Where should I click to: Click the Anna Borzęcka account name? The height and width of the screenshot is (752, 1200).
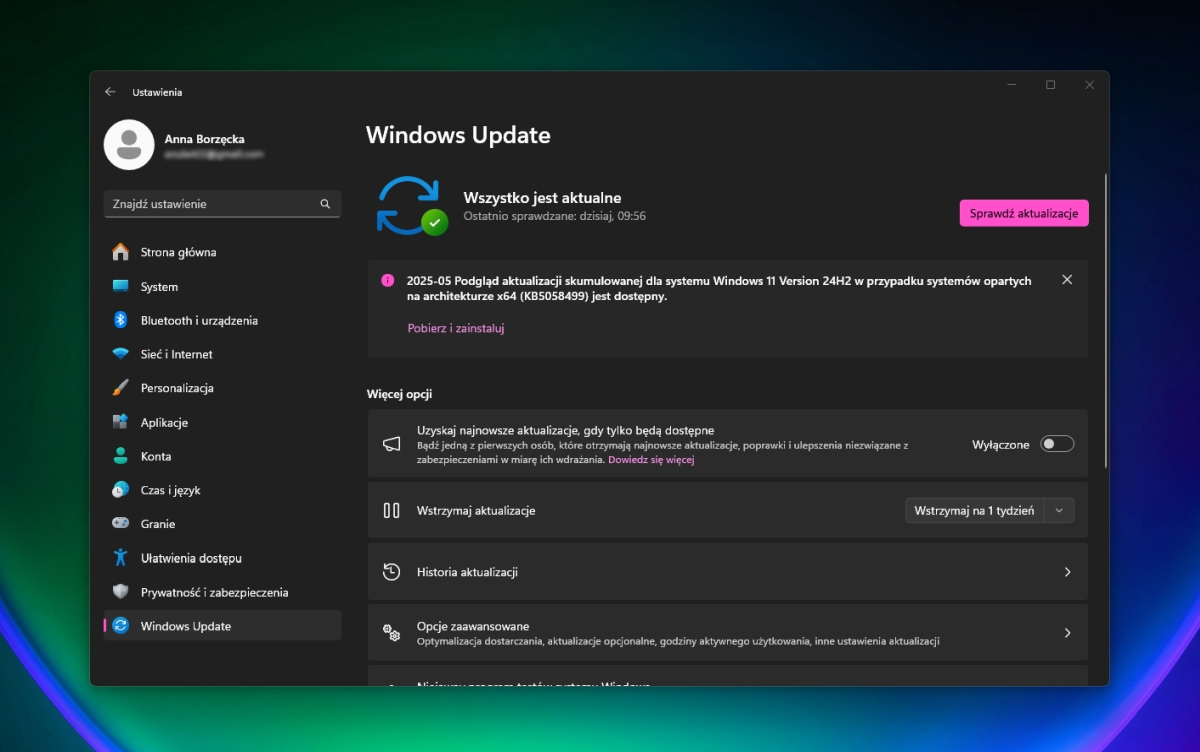(x=205, y=139)
